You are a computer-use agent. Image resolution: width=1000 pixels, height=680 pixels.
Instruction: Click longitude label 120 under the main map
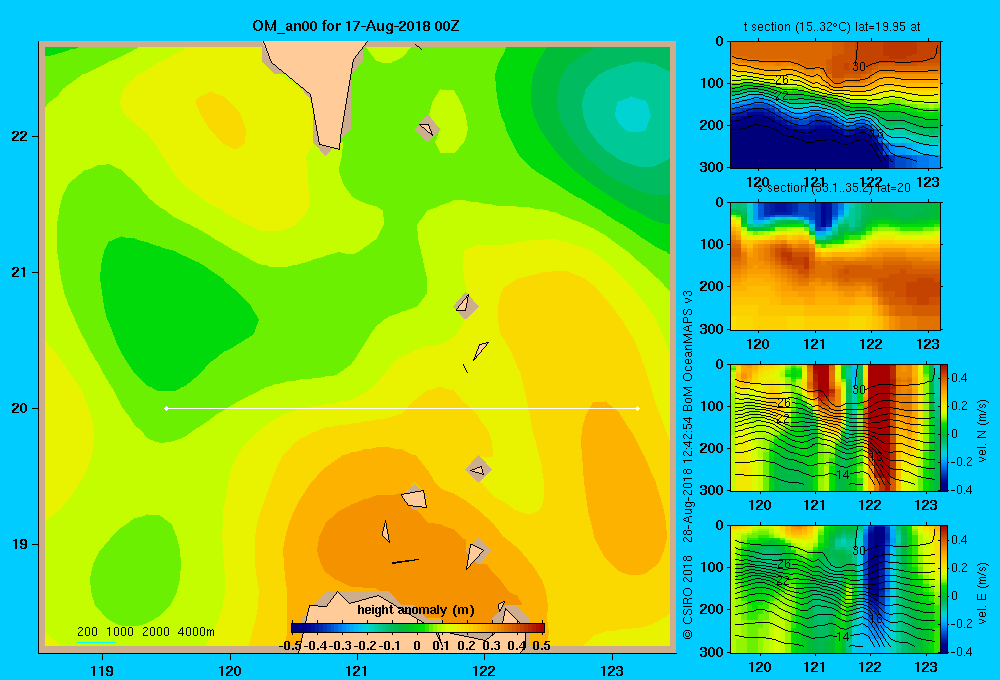pyautogui.click(x=230, y=670)
